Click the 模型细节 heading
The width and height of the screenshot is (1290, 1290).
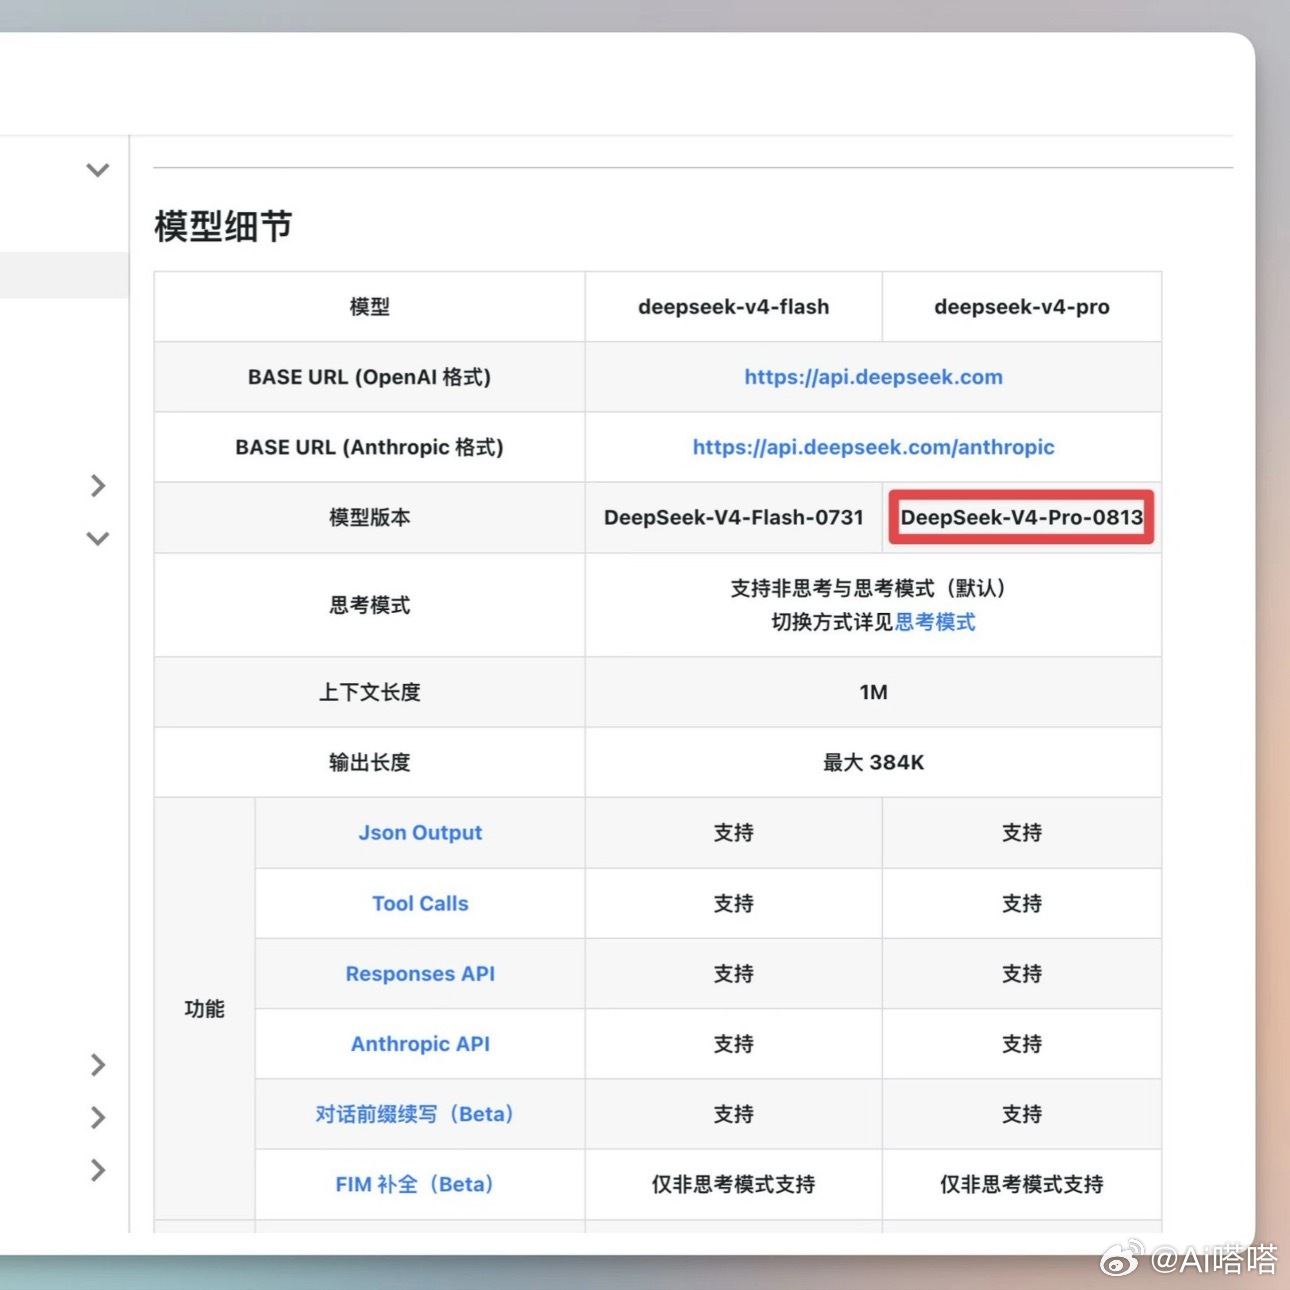coord(223,226)
